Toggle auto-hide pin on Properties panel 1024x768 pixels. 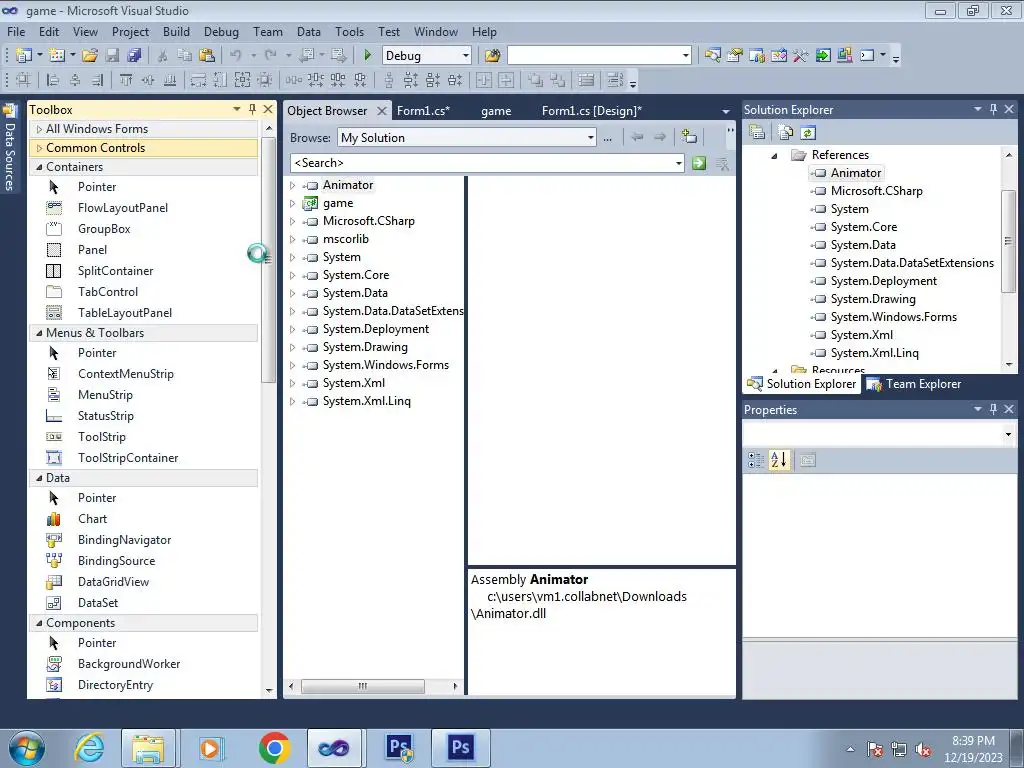[993, 409]
